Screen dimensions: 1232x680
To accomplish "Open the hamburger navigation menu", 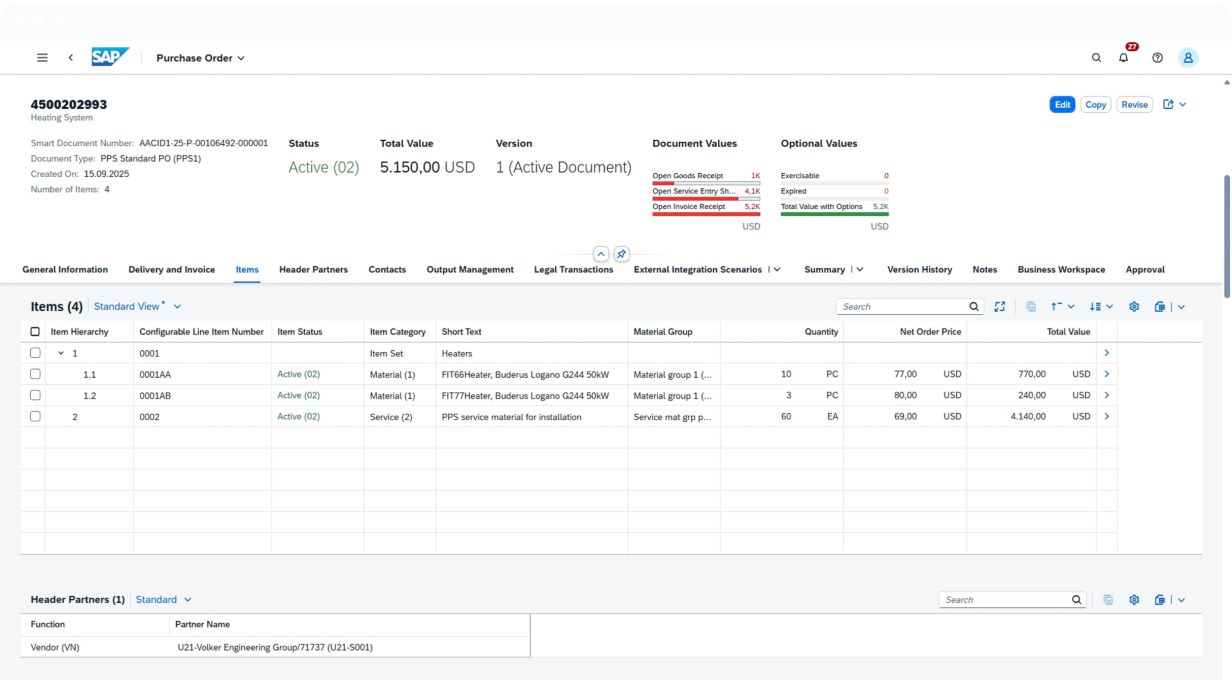I will 42,58.
